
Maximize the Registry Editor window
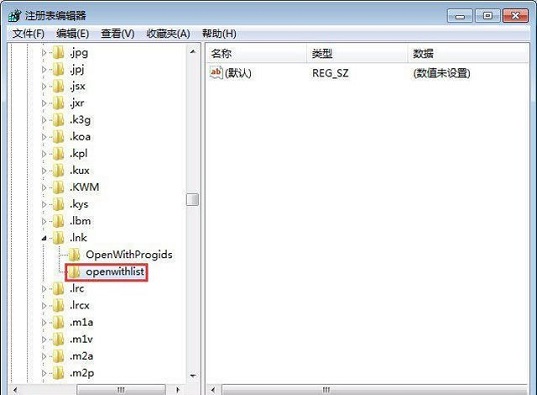(x=487, y=16)
